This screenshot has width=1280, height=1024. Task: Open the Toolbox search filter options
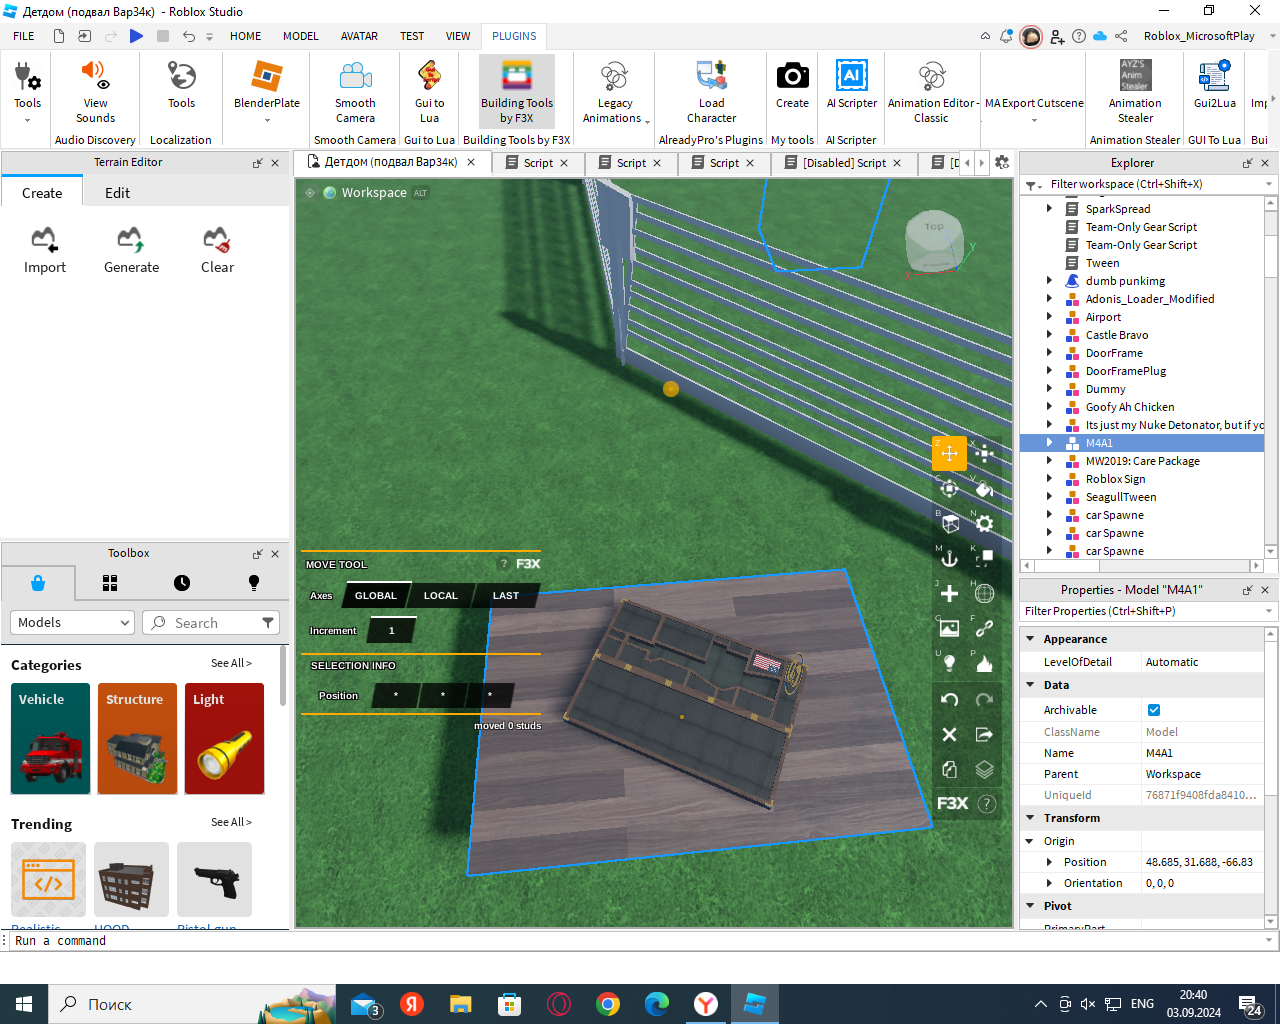(x=268, y=622)
